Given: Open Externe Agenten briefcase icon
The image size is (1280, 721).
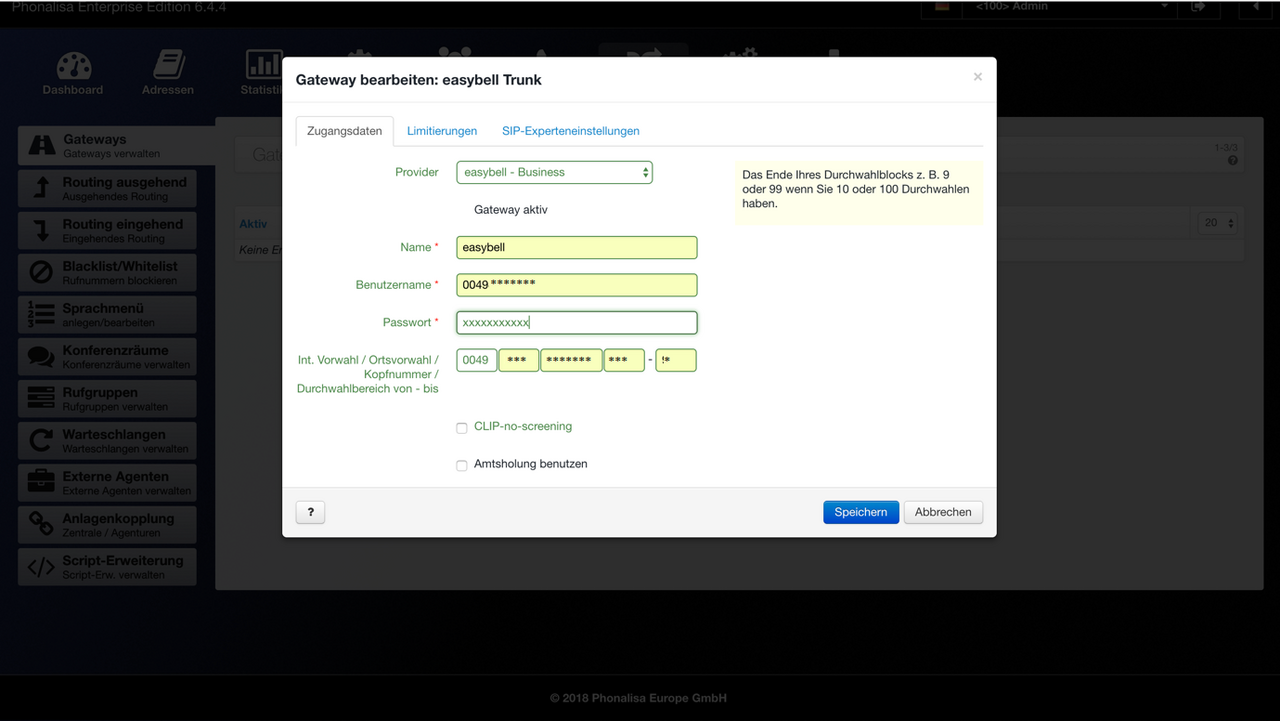Looking at the screenshot, I should [x=41, y=482].
